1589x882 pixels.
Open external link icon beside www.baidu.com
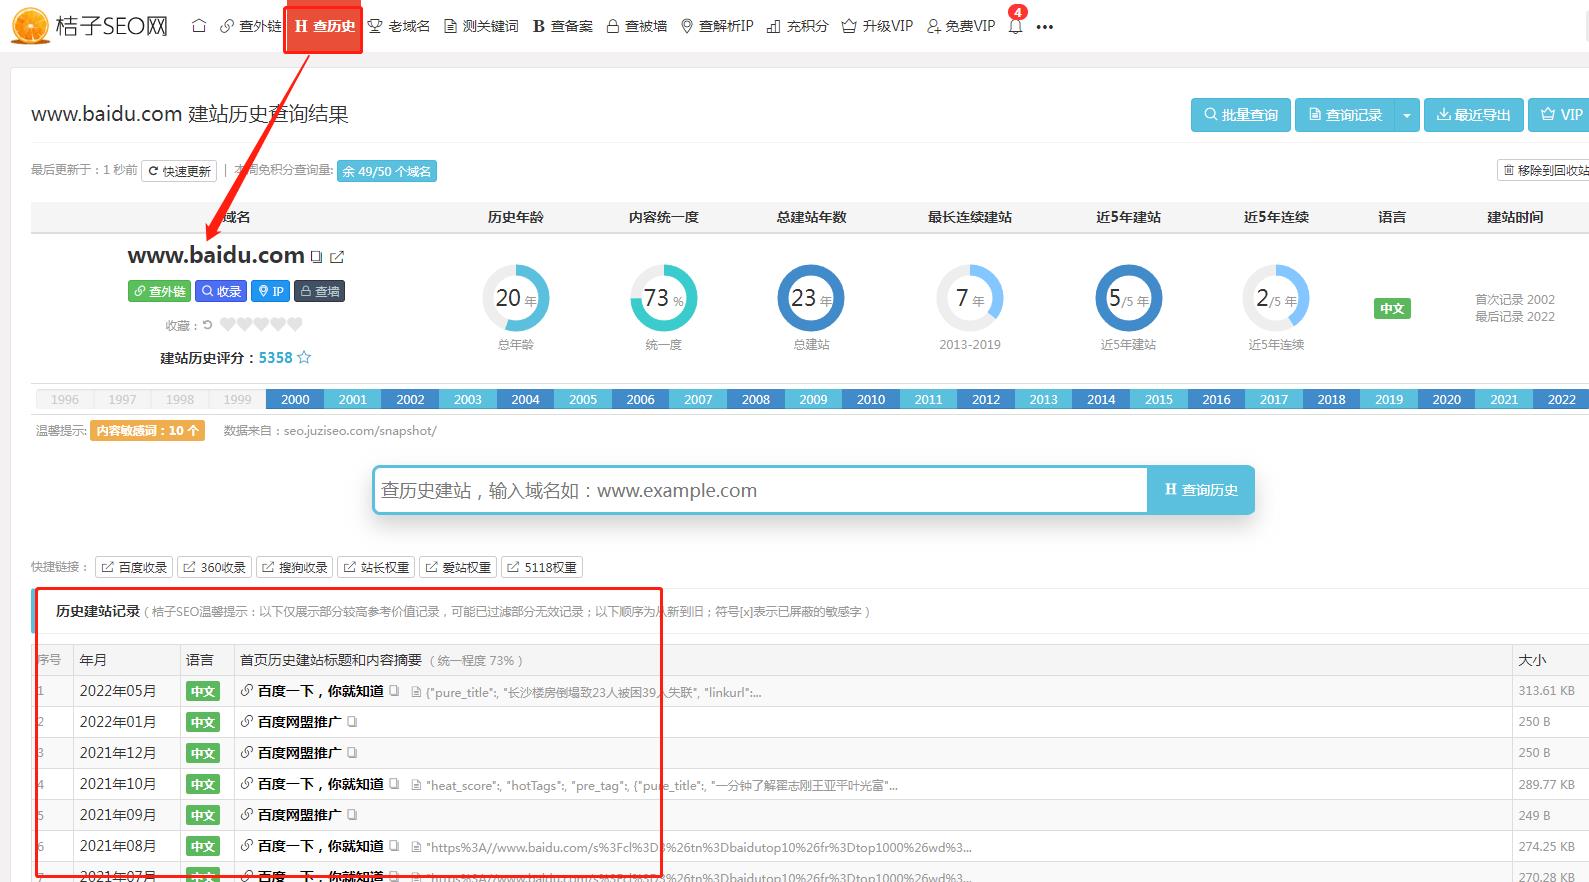point(337,257)
